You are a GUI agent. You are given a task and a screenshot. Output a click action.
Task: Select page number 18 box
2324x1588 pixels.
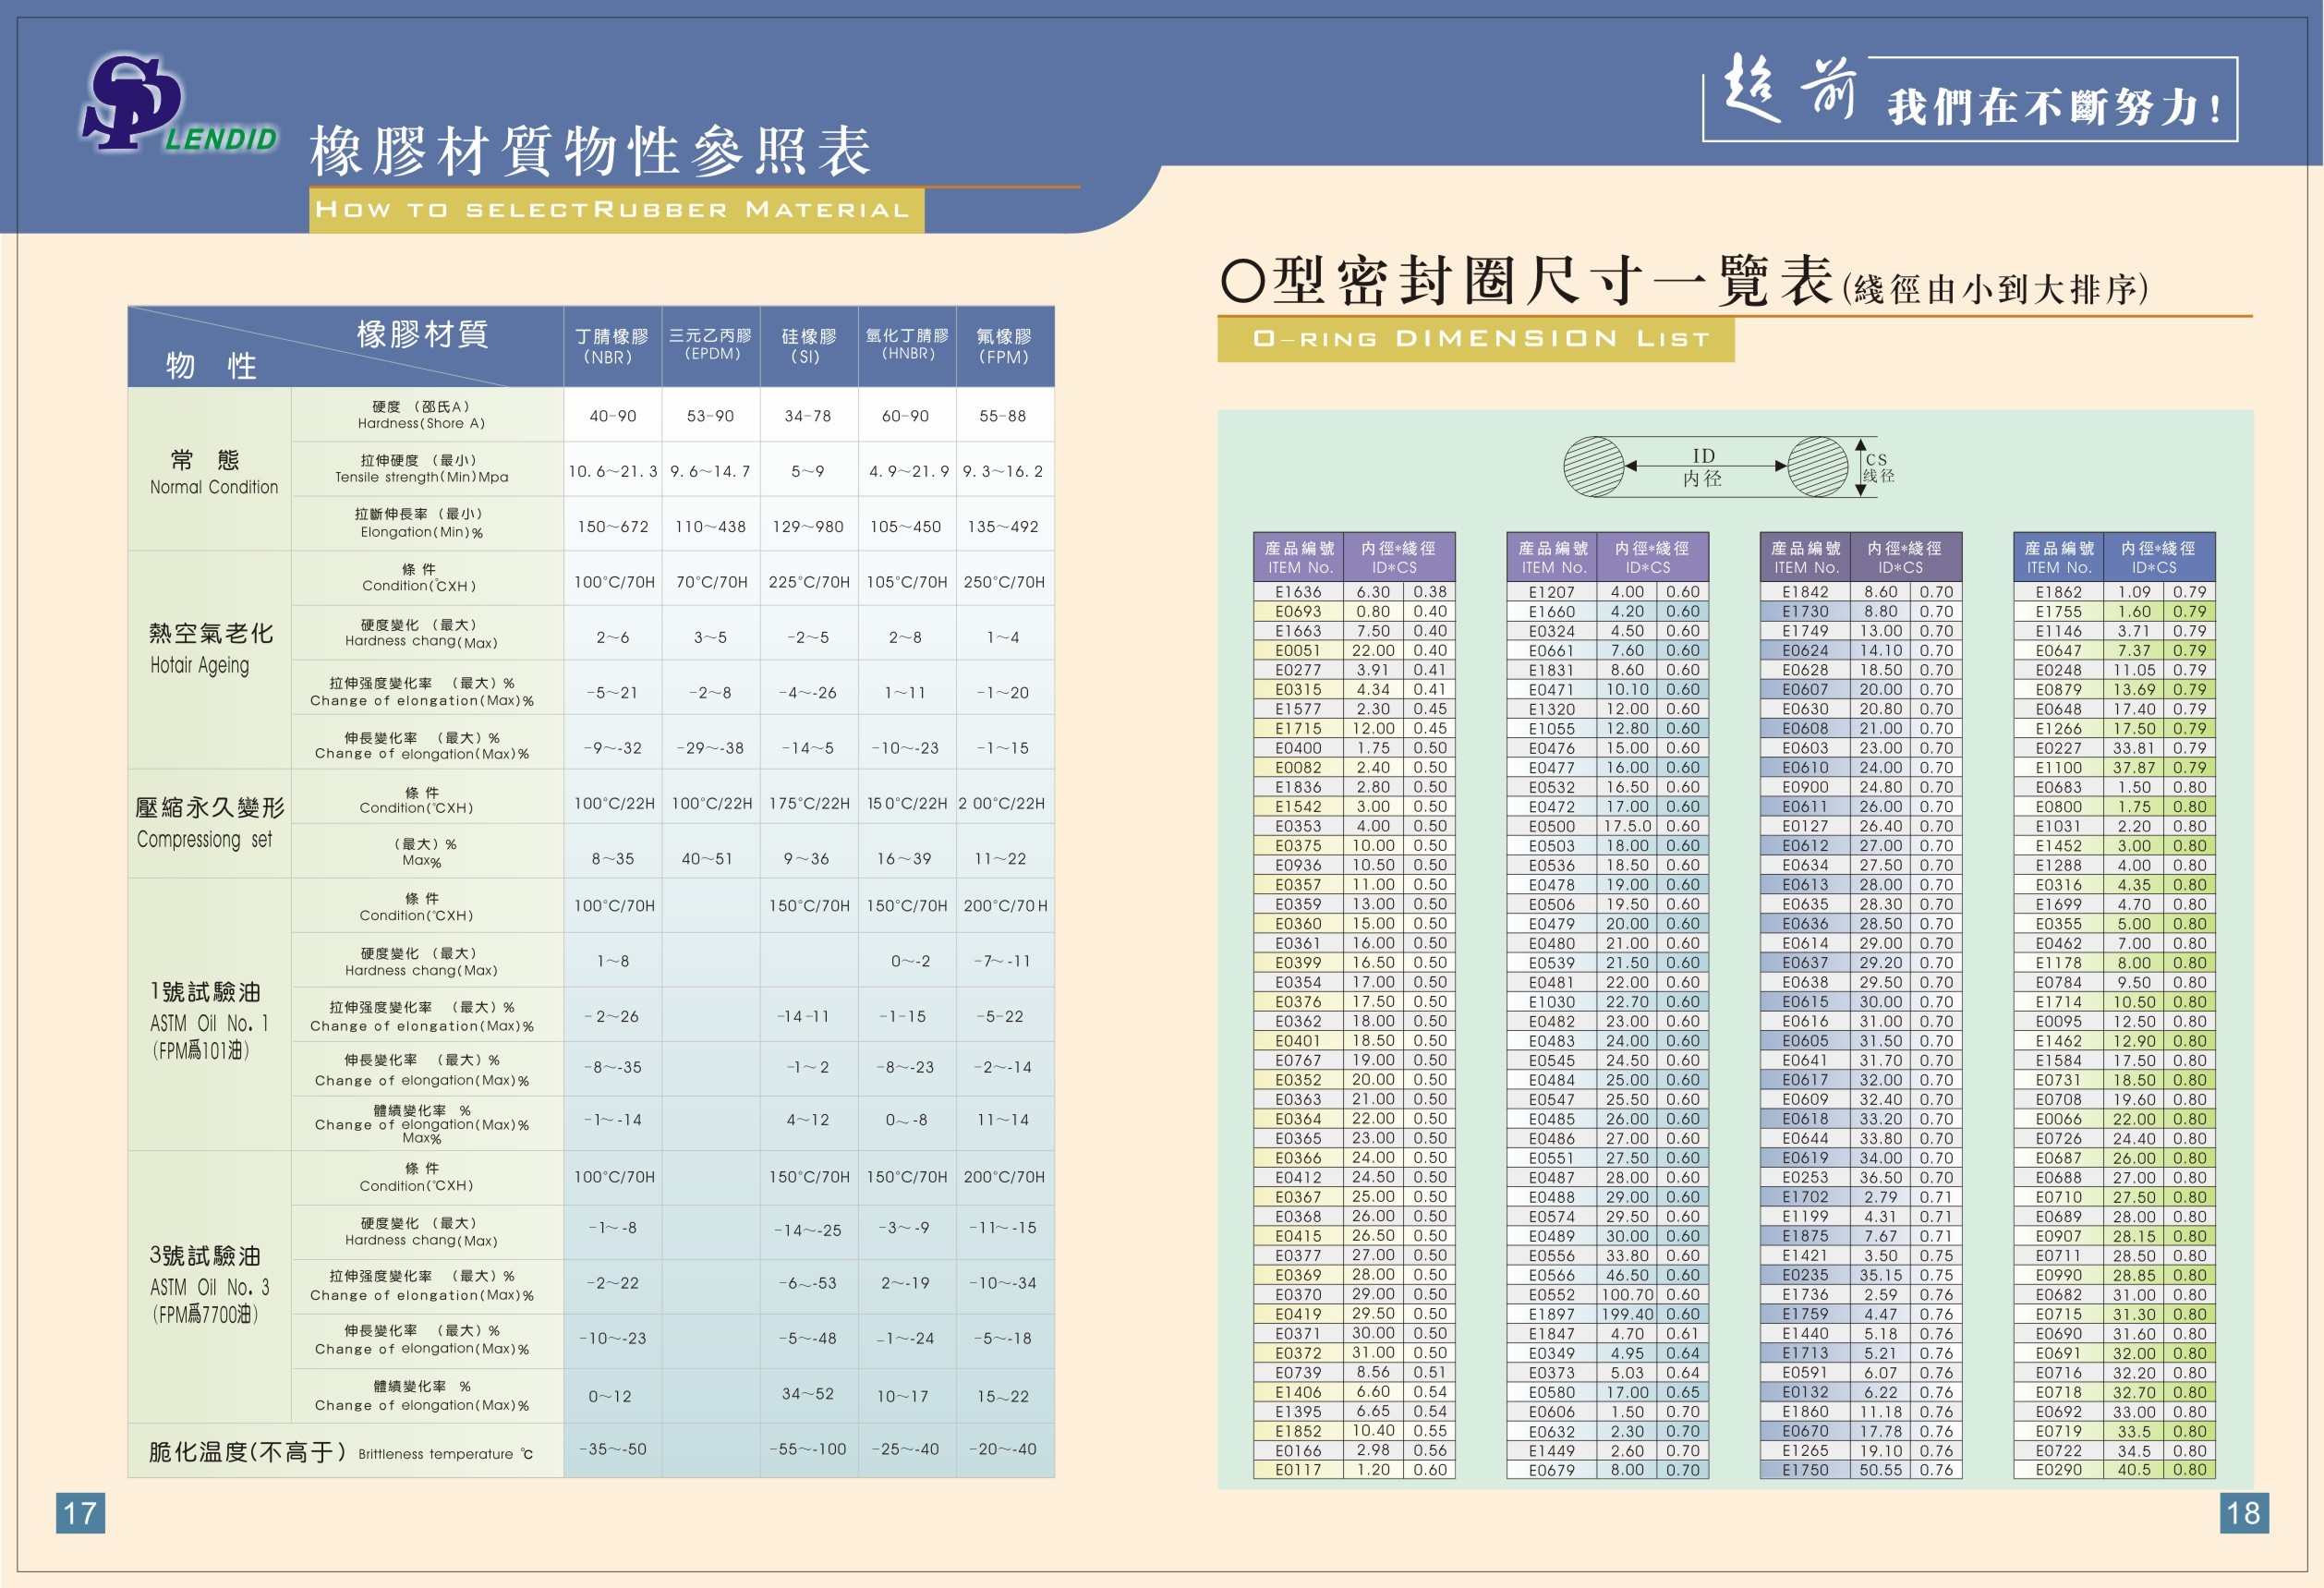[x=2244, y=1513]
